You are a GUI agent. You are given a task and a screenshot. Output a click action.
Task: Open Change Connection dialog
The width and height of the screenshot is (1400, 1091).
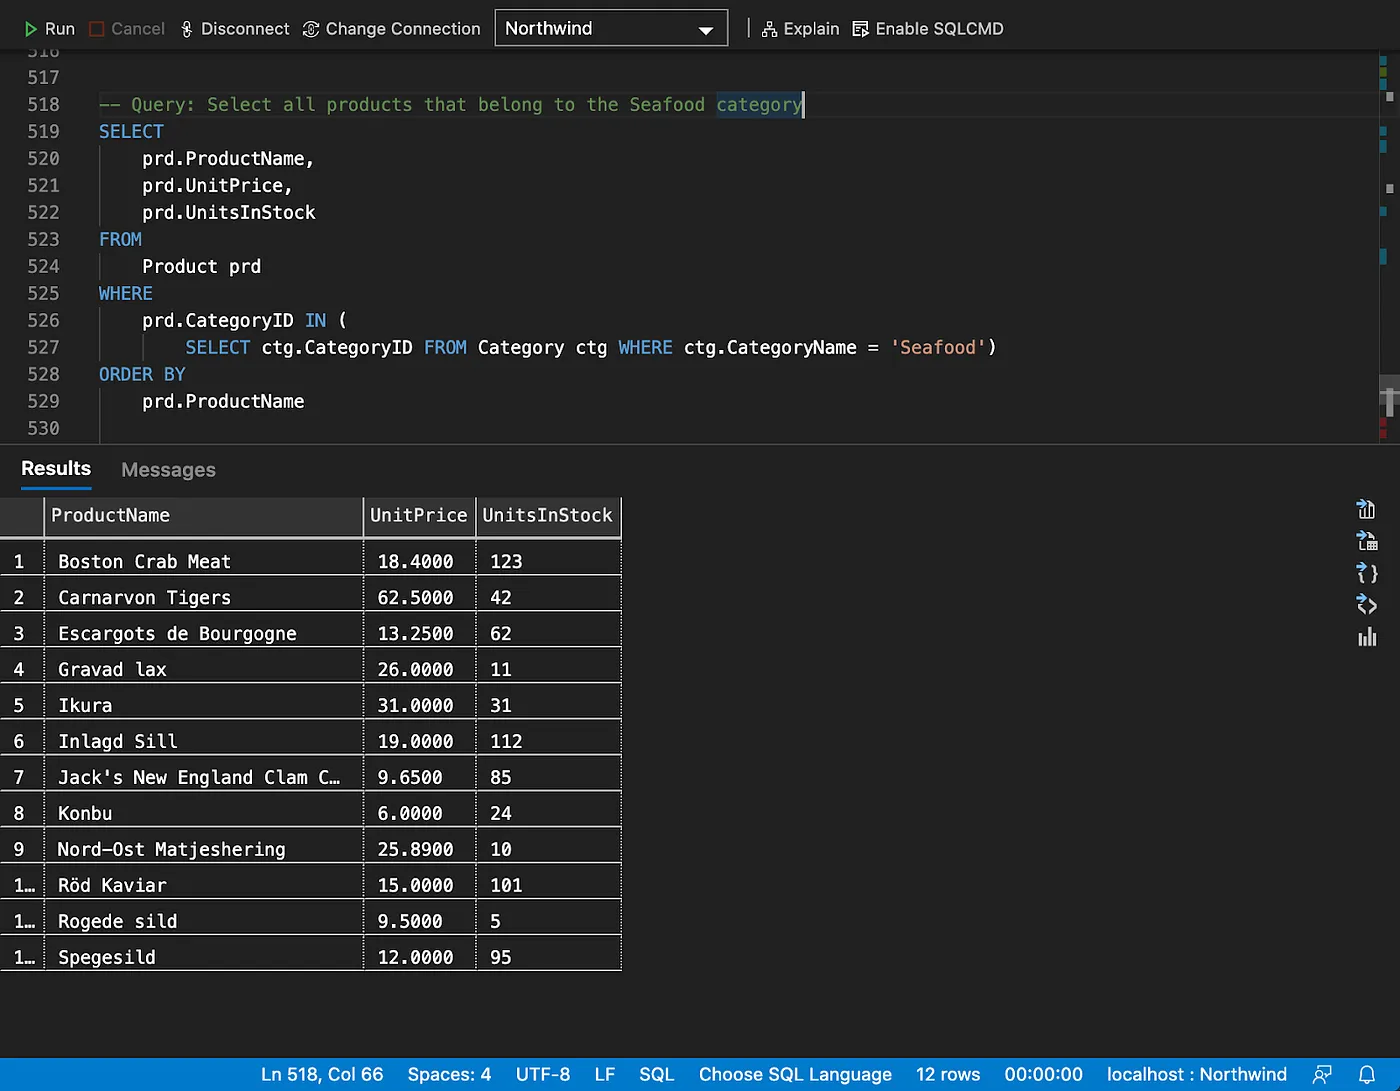[391, 29]
